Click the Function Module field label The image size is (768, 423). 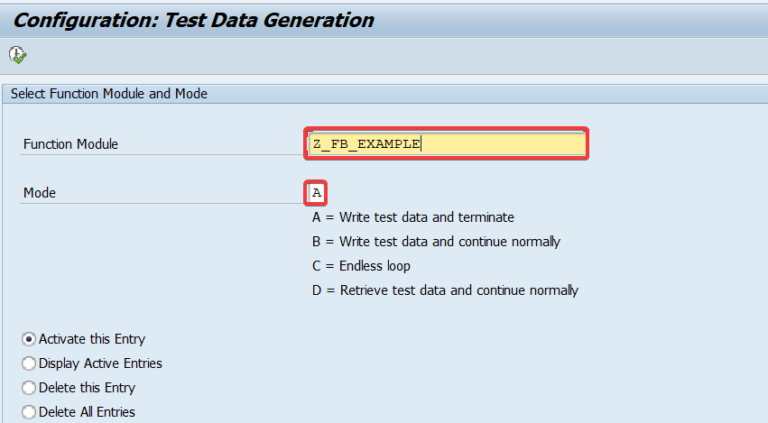[x=70, y=144]
